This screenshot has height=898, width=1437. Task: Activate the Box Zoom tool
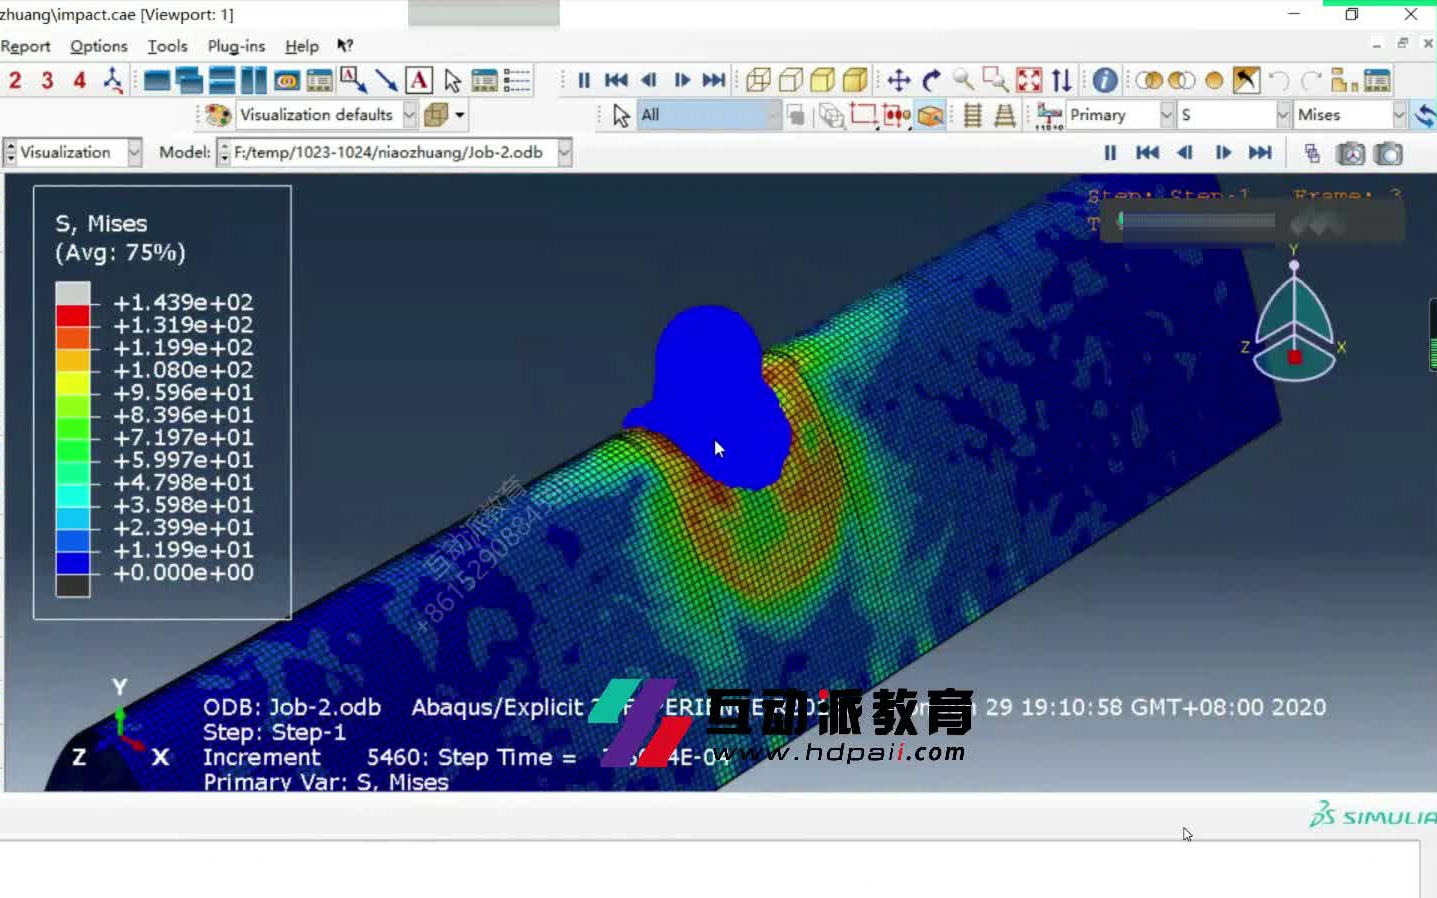pos(993,80)
